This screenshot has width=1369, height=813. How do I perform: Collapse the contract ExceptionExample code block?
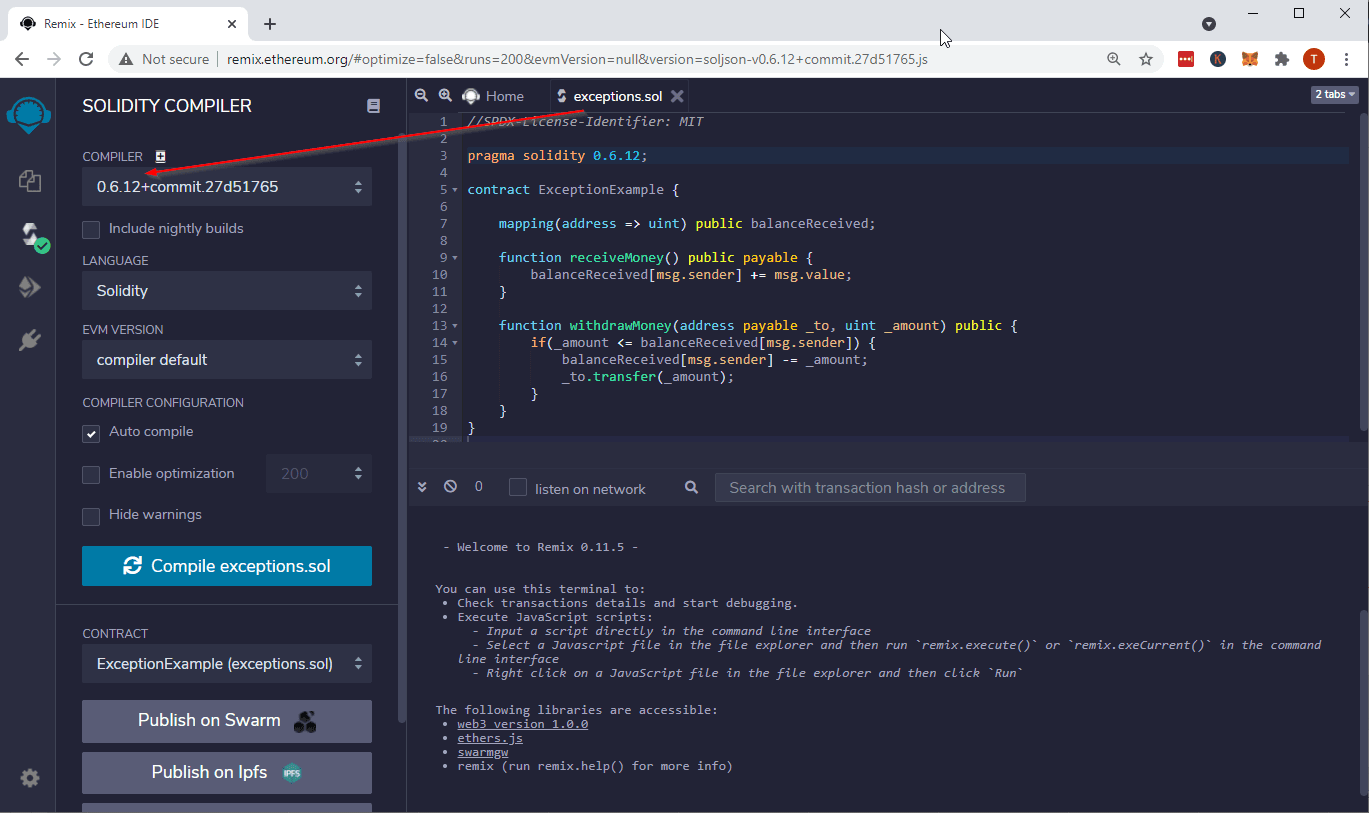tap(456, 190)
